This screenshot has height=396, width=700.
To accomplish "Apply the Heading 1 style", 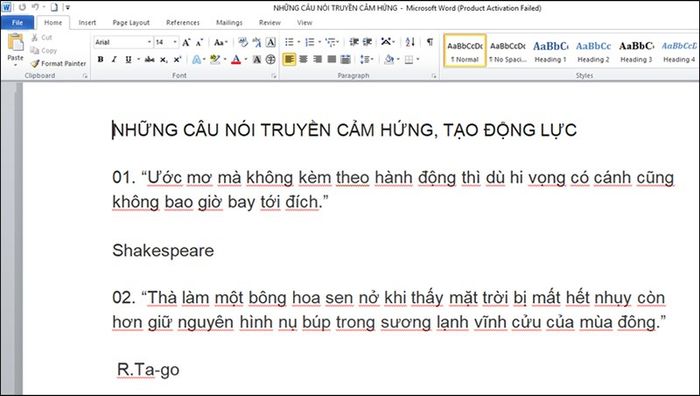I will pos(550,51).
